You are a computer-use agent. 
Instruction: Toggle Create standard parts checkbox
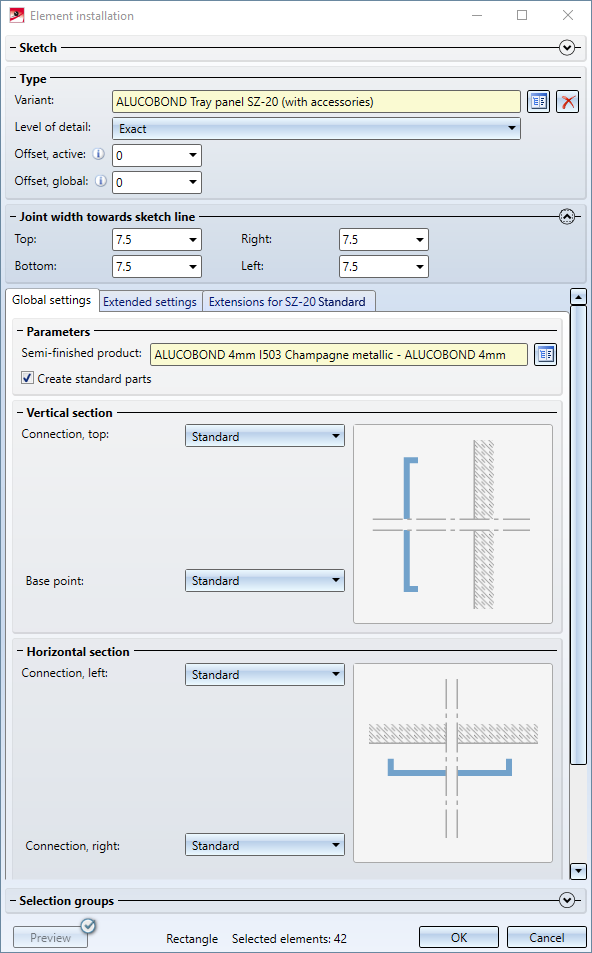pos(27,378)
